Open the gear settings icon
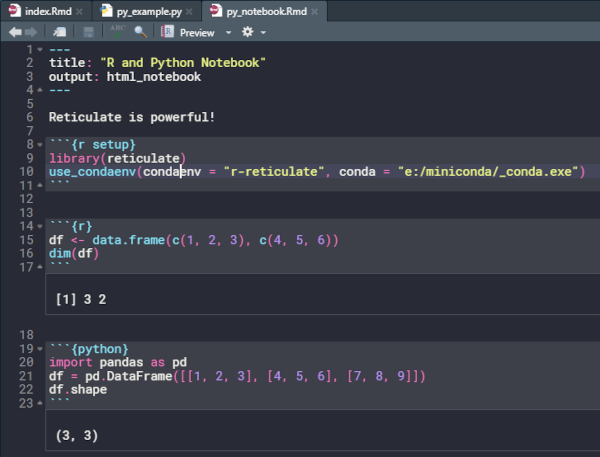This screenshot has width=600, height=457. pyautogui.click(x=248, y=32)
